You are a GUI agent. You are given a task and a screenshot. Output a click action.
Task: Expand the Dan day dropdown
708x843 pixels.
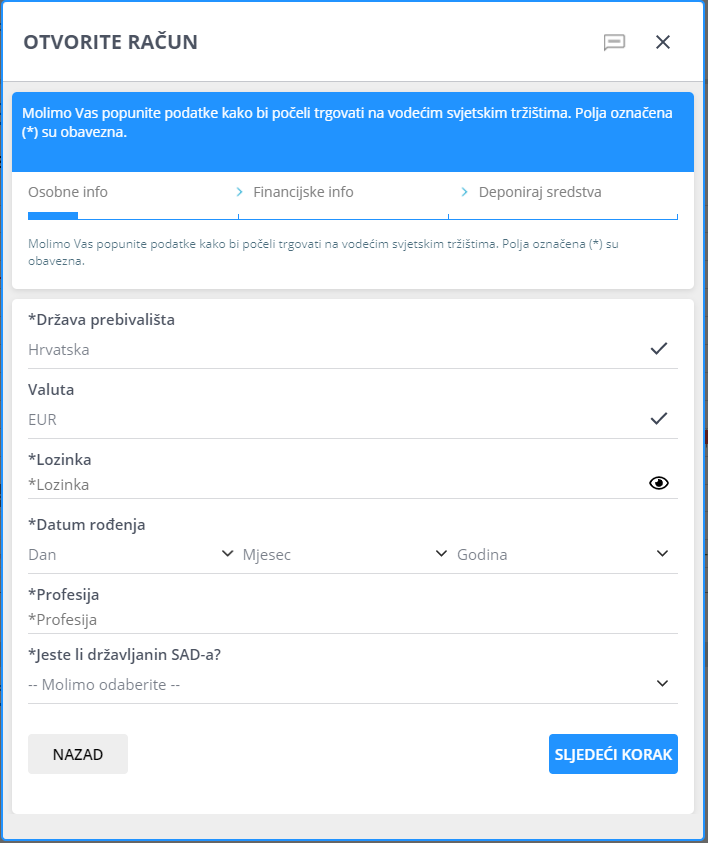tap(130, 554)
